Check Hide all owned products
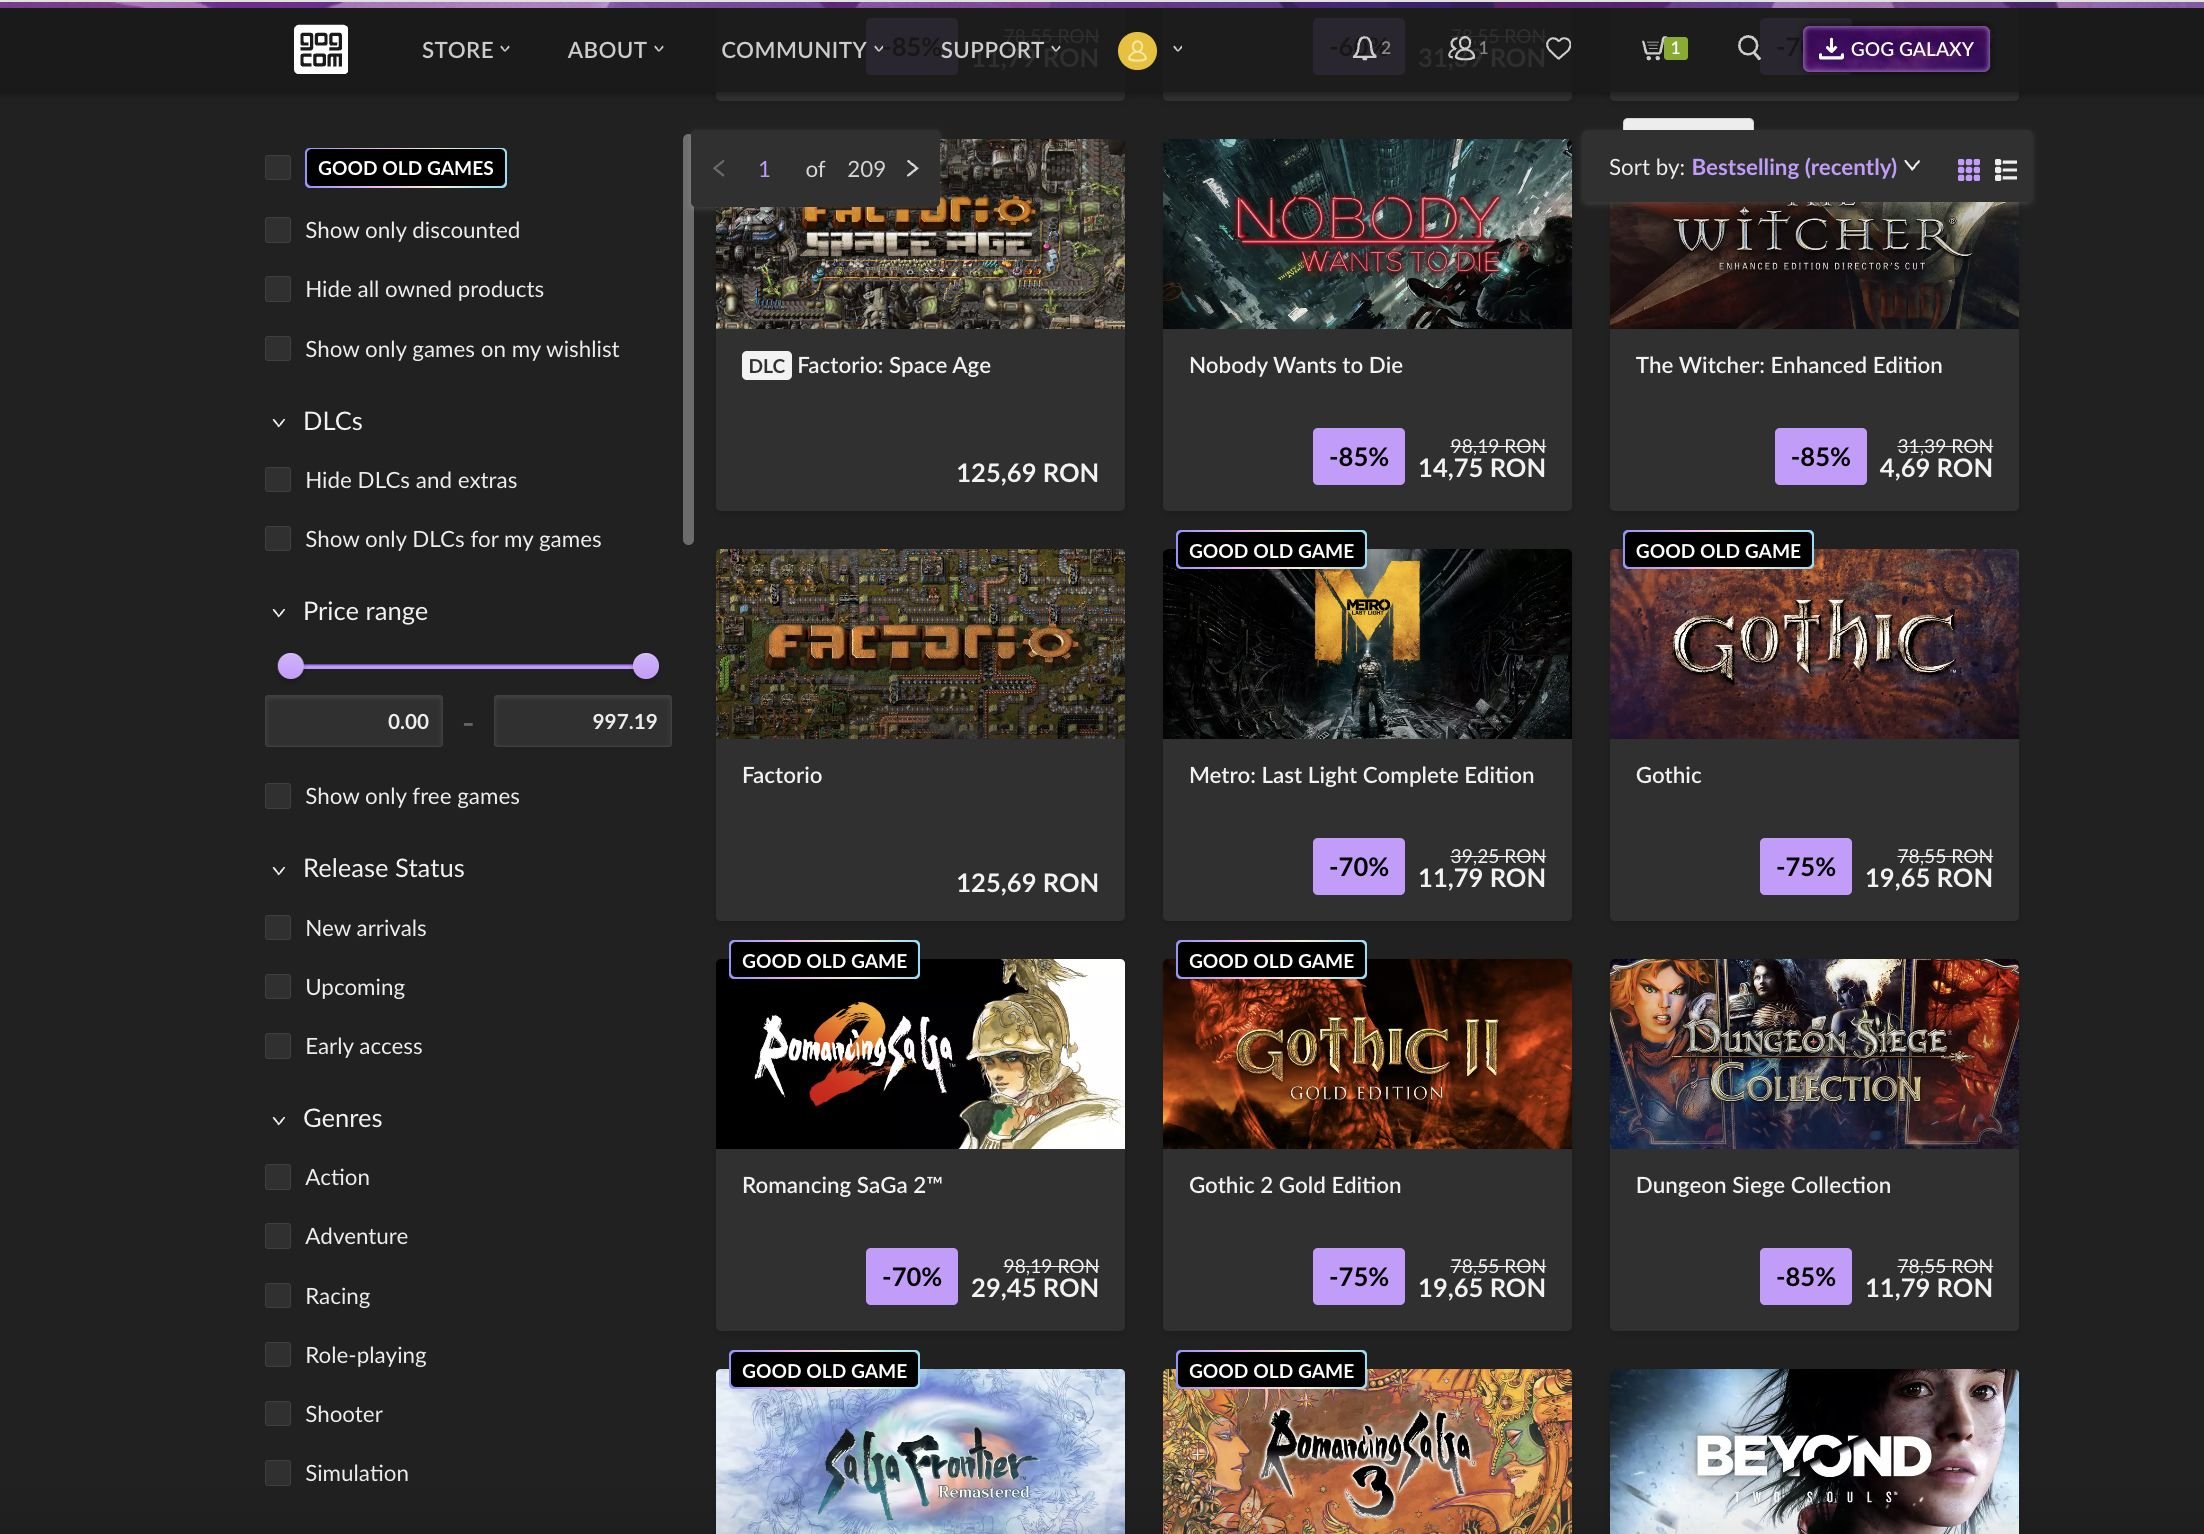 (x=278, y=289)
